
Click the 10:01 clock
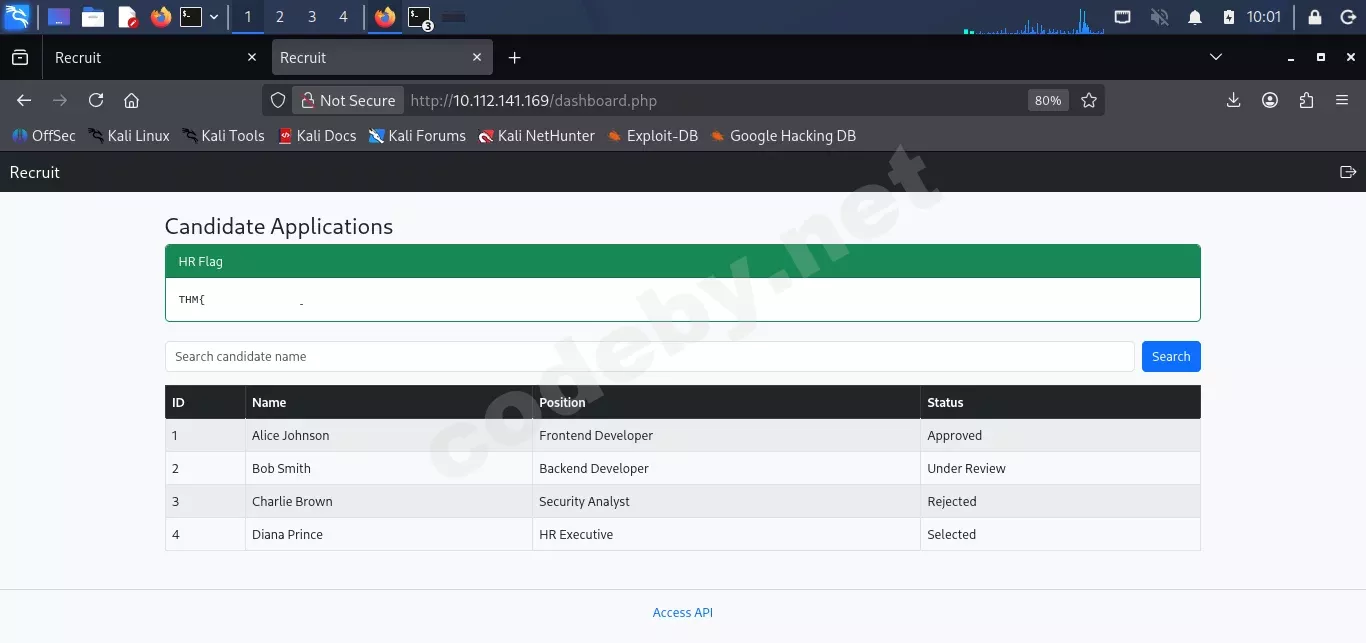click(1264, 17)
